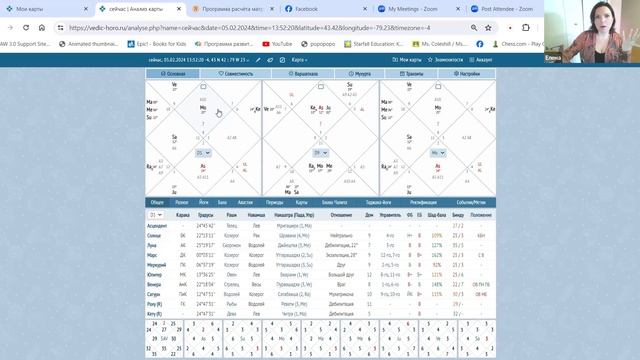
Task: Open the Chess.com bookmark
Action: point(518,44)
